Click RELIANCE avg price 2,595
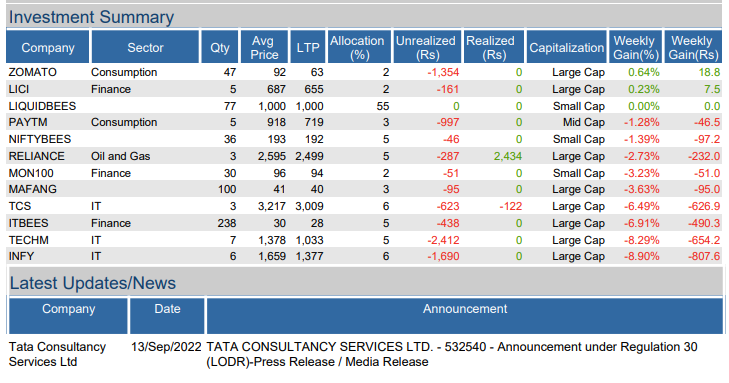Image resolution: width=729 pixels, height=383 pixels. (x=272, y=156)
